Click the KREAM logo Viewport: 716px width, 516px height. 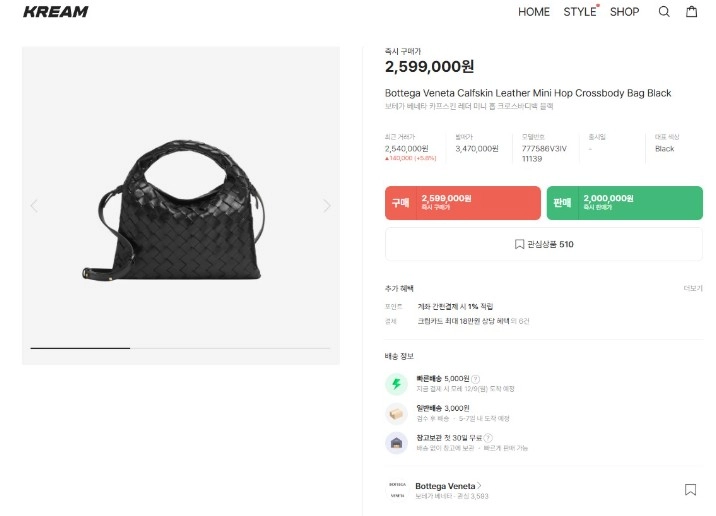coord(55,12)
